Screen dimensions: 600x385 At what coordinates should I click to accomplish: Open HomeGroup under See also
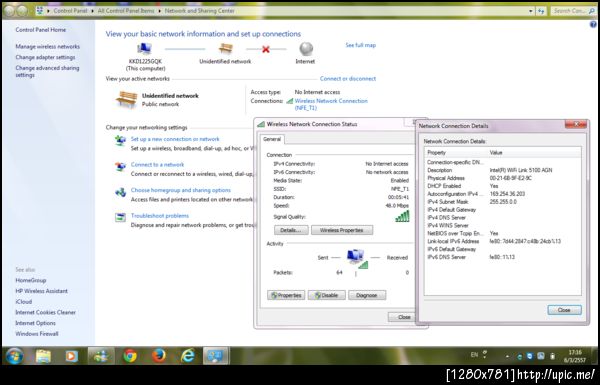click(31, 280)
